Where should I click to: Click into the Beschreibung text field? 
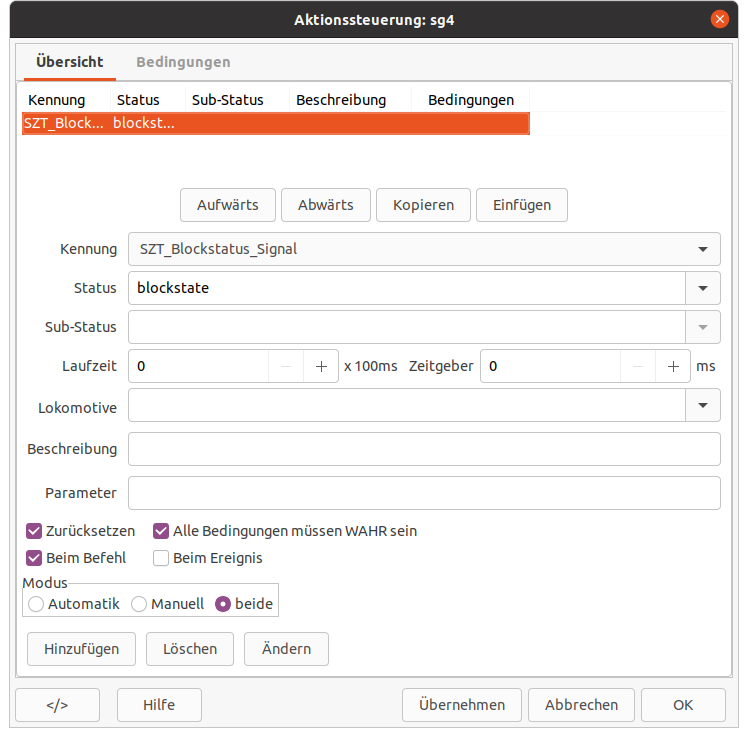point(424,449)
